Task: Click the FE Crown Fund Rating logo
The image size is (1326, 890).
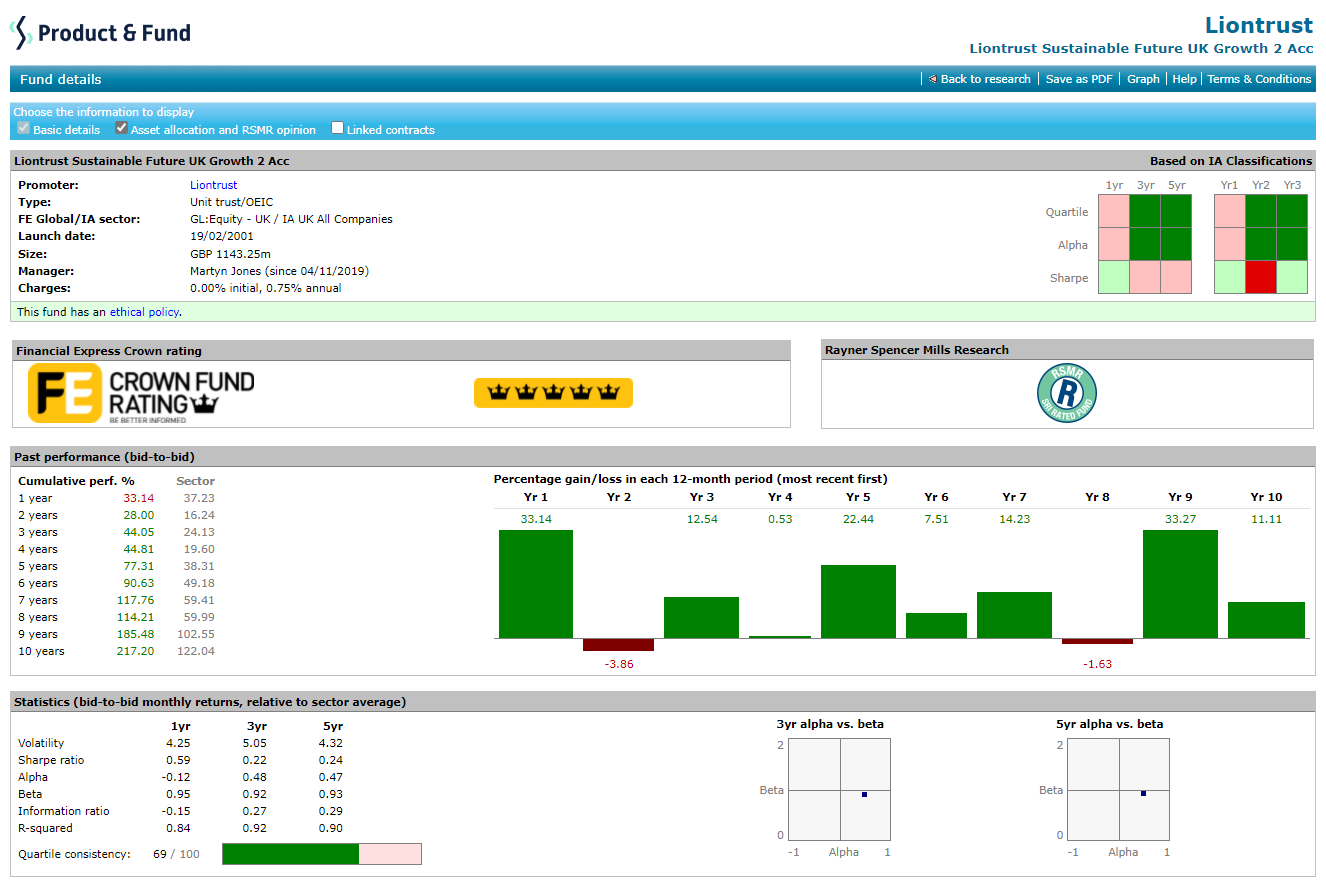Action: [x=141, y=394]
